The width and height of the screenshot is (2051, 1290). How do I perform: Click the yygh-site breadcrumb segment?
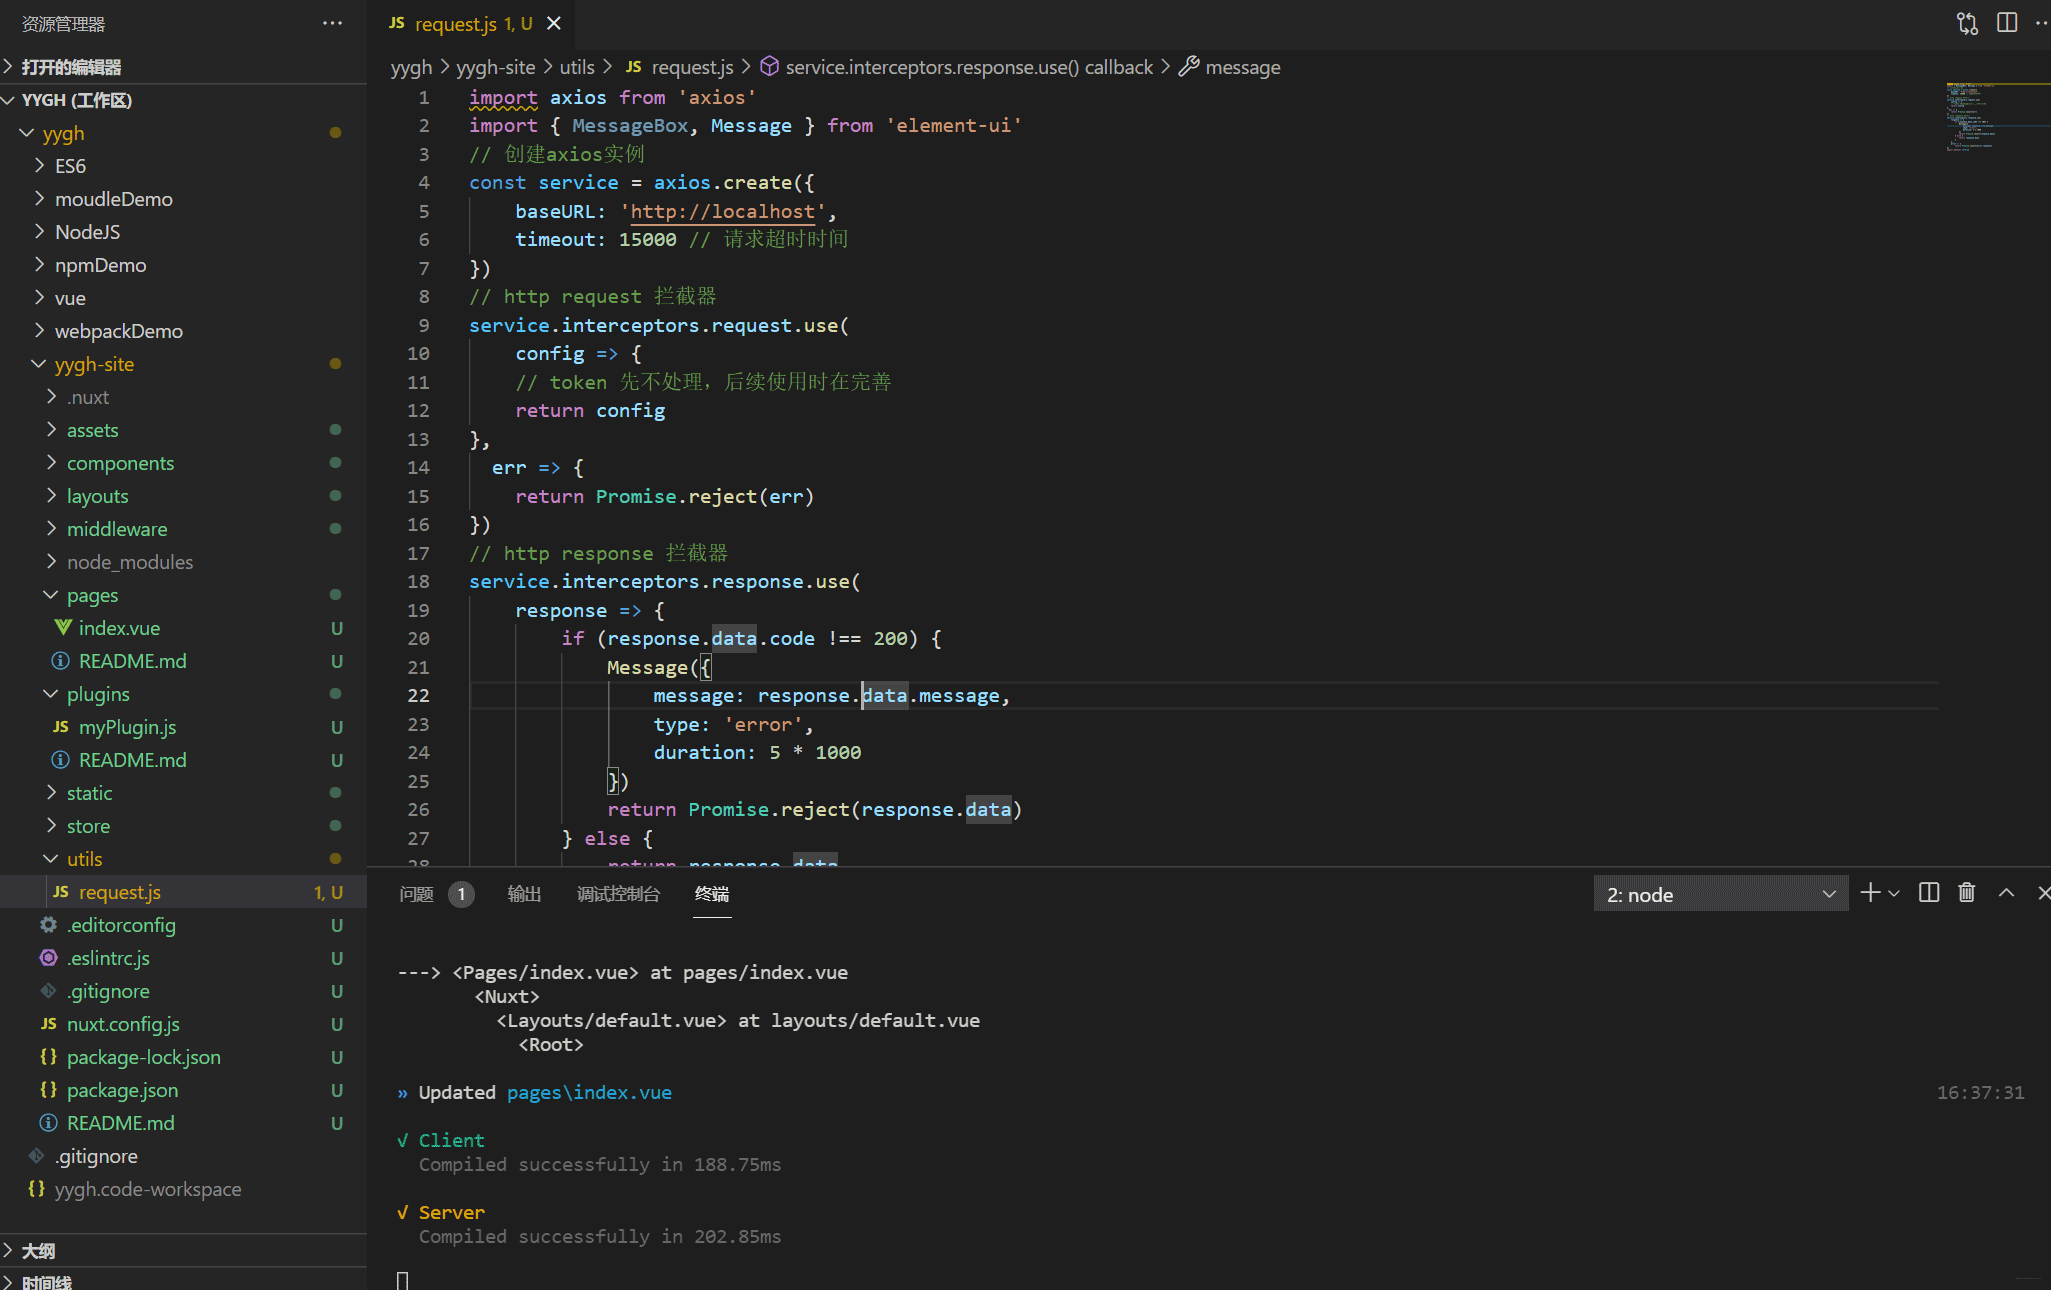pos(495,67)
